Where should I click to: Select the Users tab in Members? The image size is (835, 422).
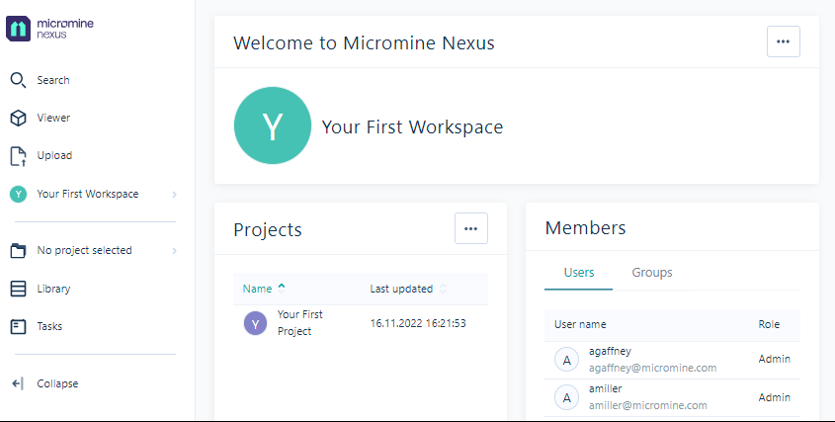pos(579,273)
